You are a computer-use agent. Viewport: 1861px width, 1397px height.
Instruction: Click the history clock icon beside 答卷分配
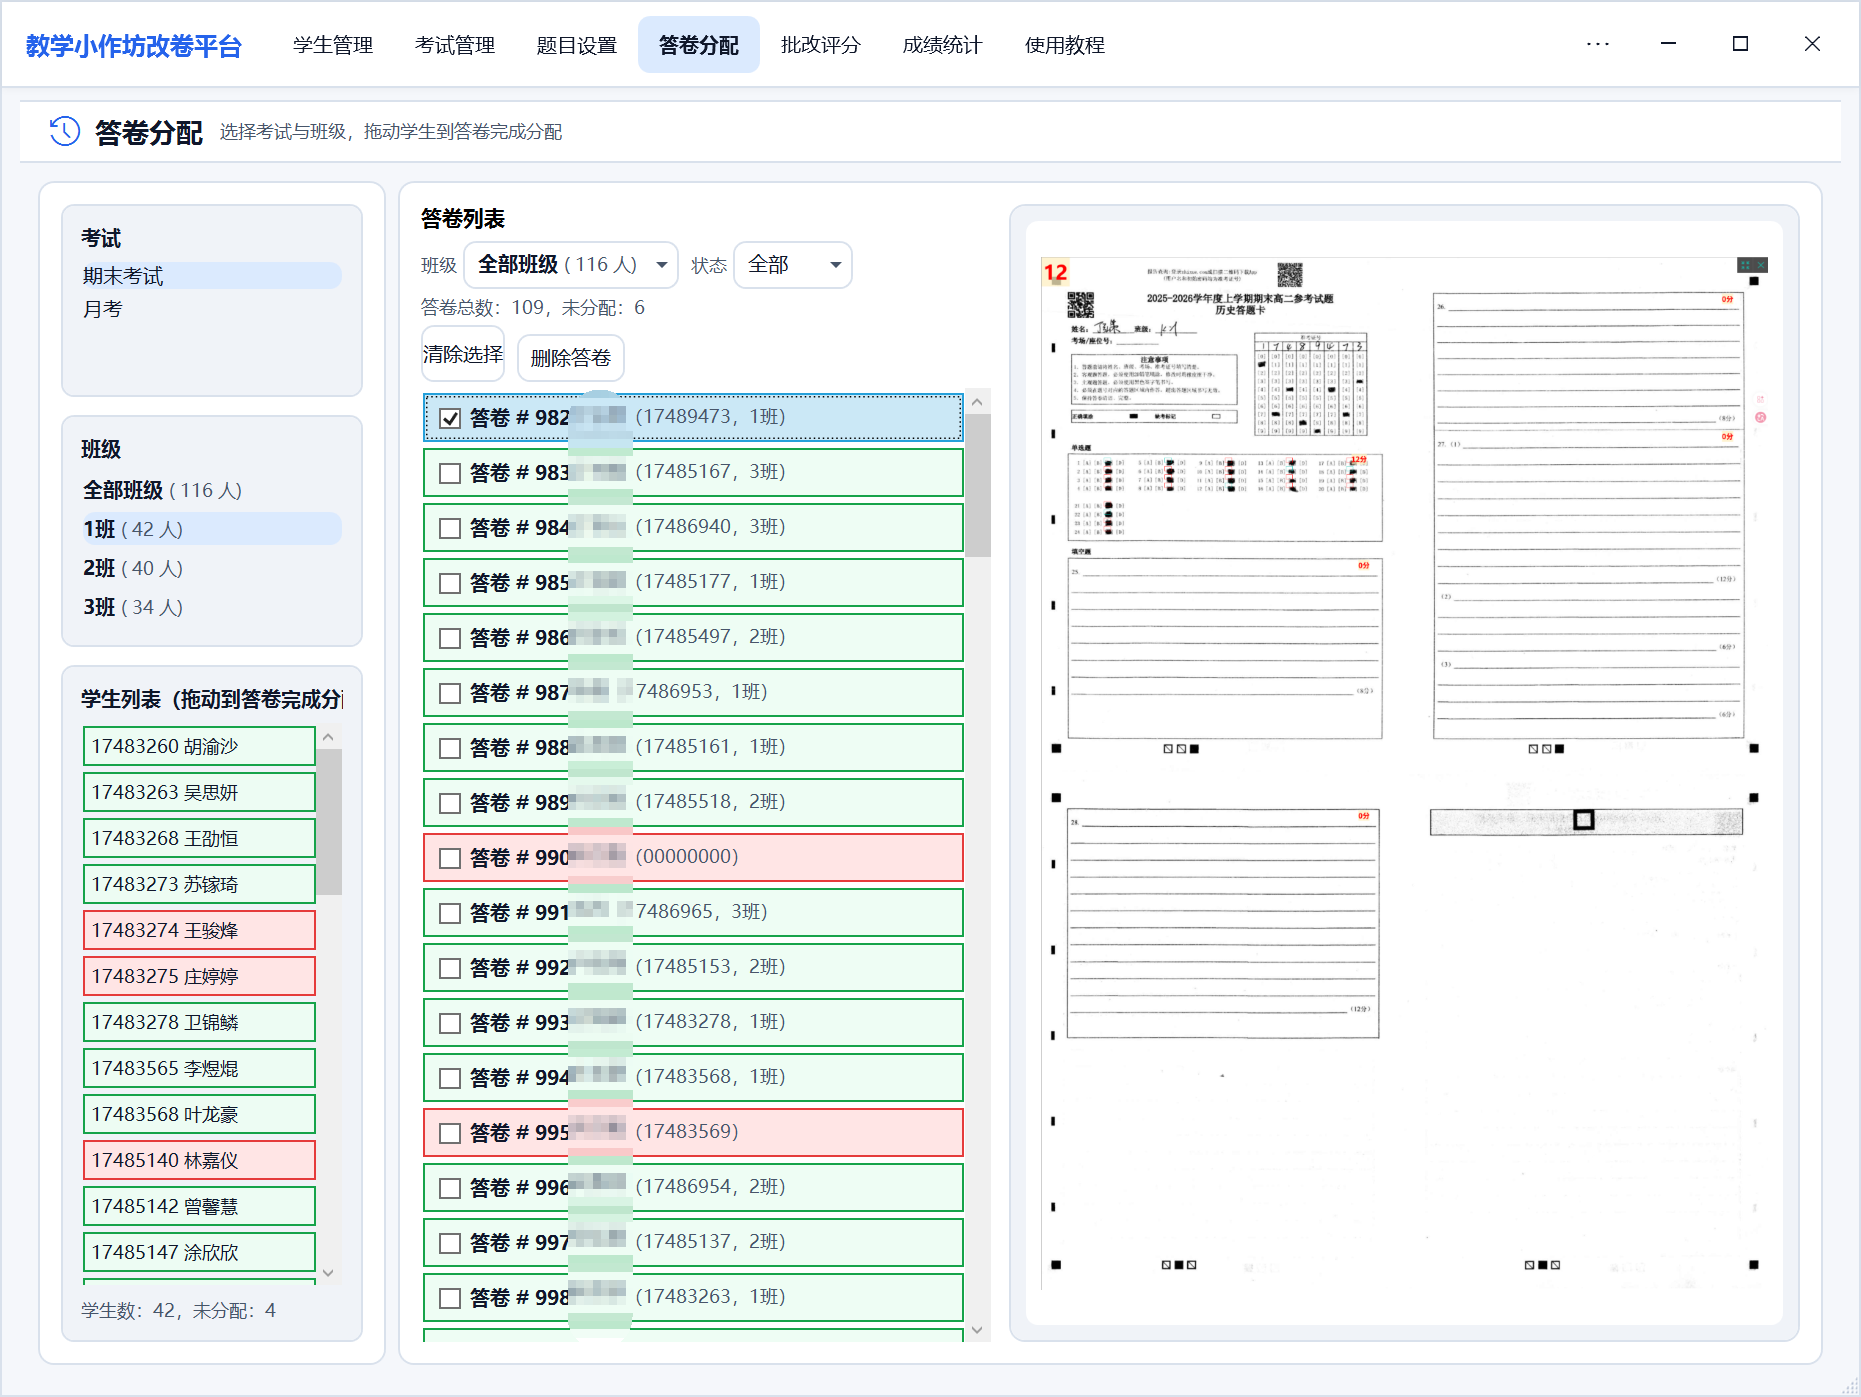[x=65, y=131]
